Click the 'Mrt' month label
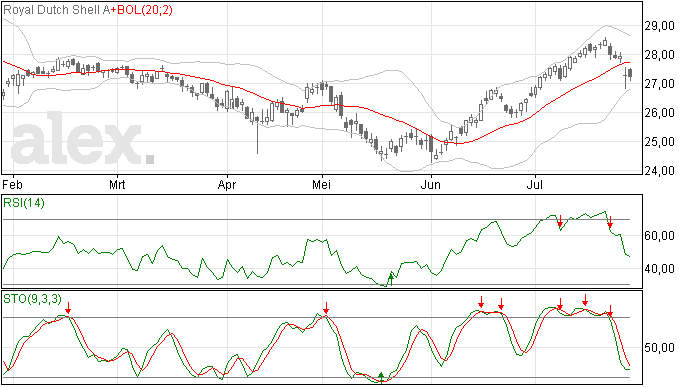 point(117,184)
